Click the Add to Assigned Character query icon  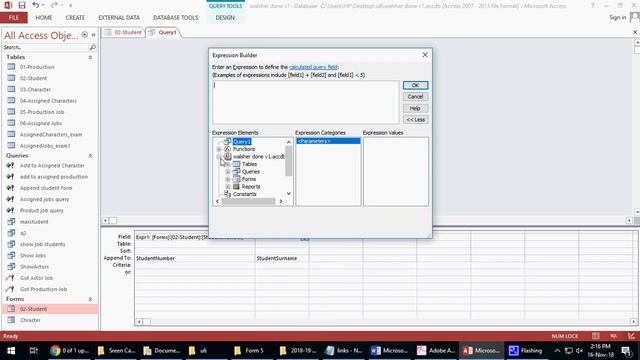pos(11,166)
